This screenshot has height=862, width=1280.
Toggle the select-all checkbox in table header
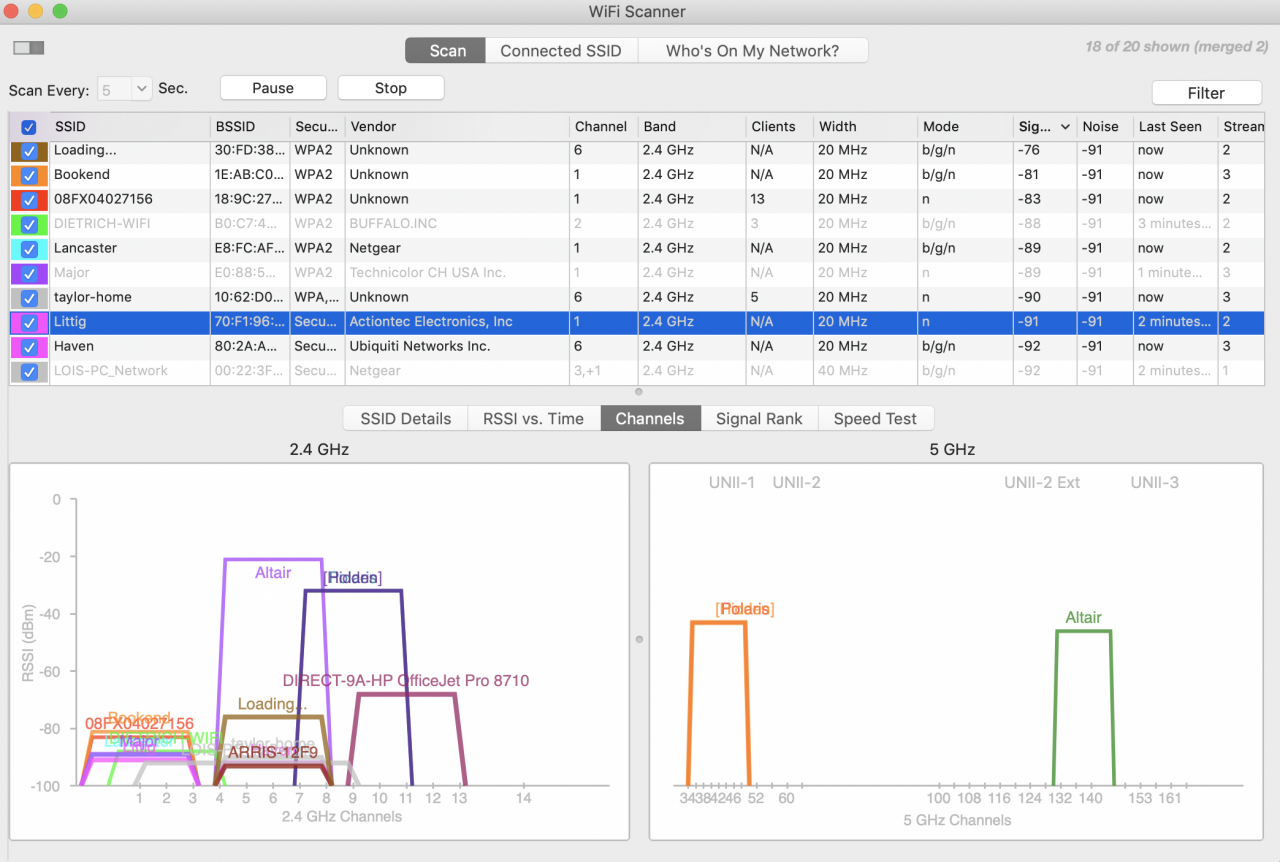tap(29, 127)
